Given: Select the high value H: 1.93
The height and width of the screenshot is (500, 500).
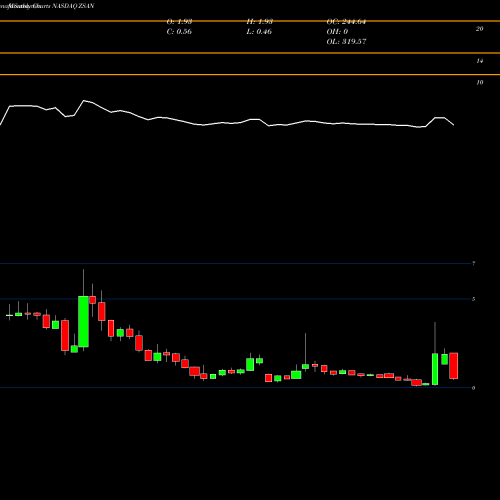Looking at the screenshot, I should pos(259,22).
